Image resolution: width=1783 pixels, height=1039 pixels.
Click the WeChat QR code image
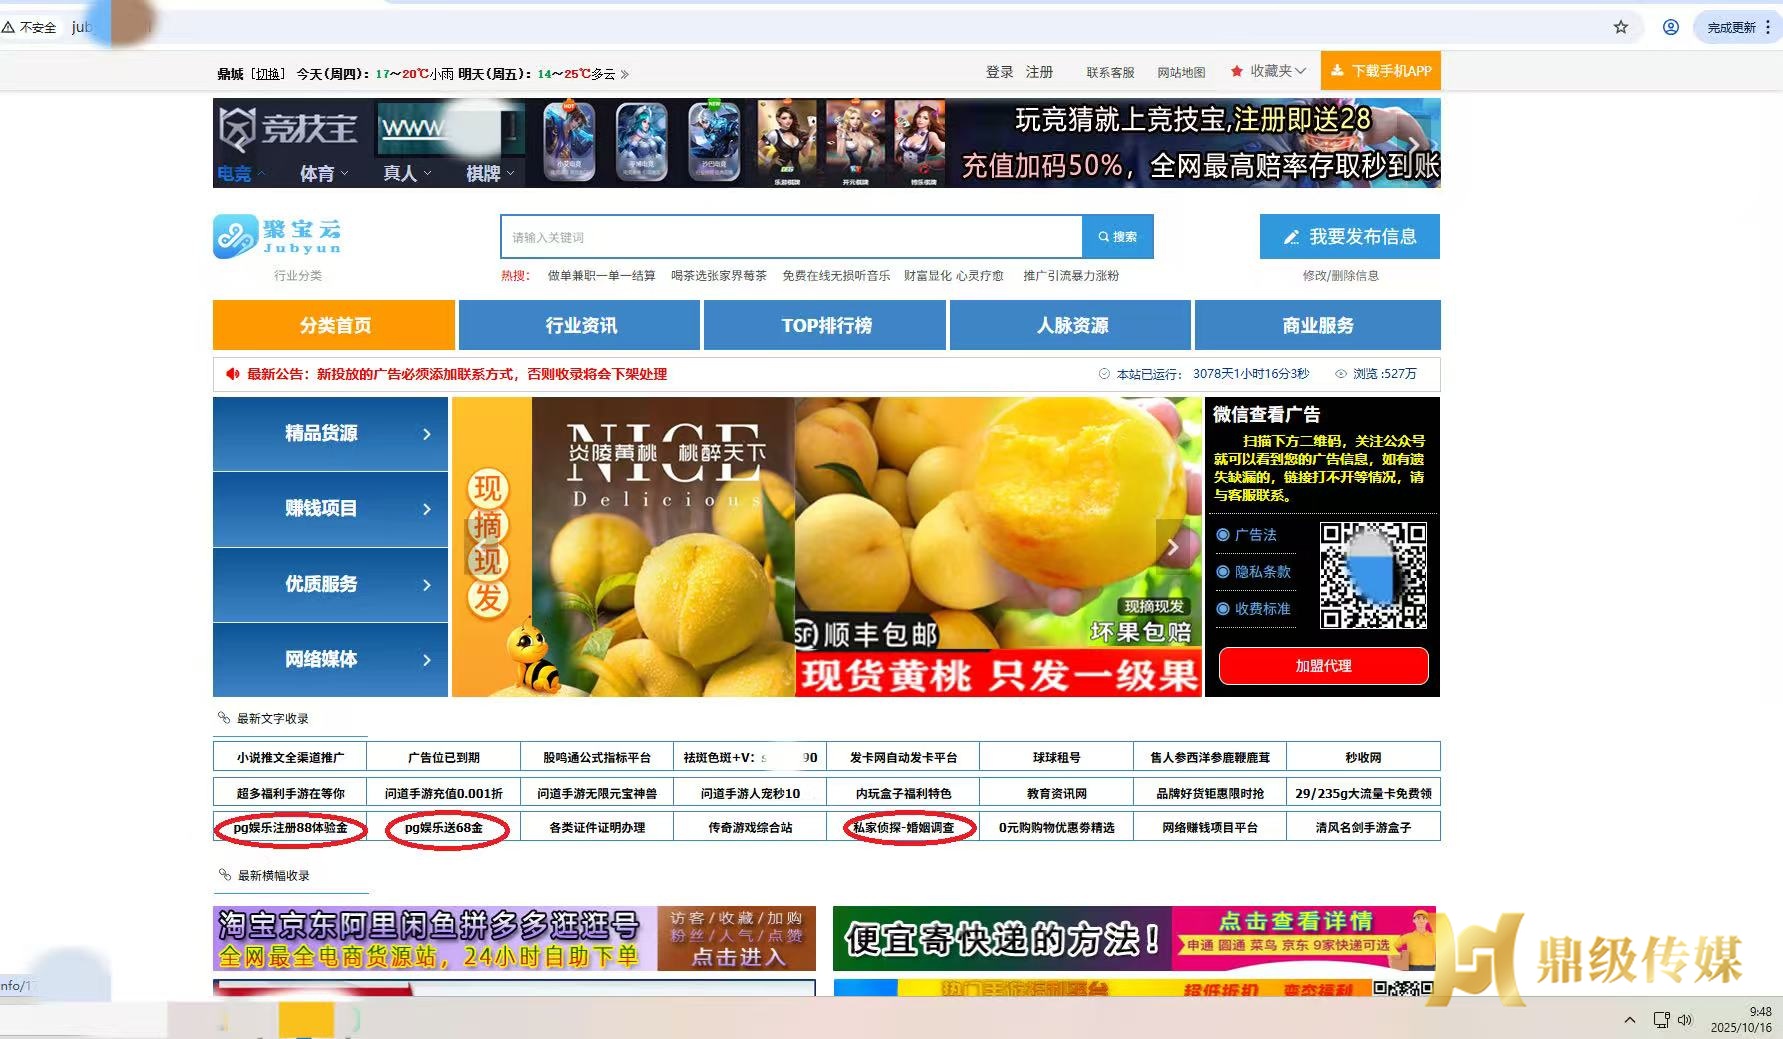1373,575
